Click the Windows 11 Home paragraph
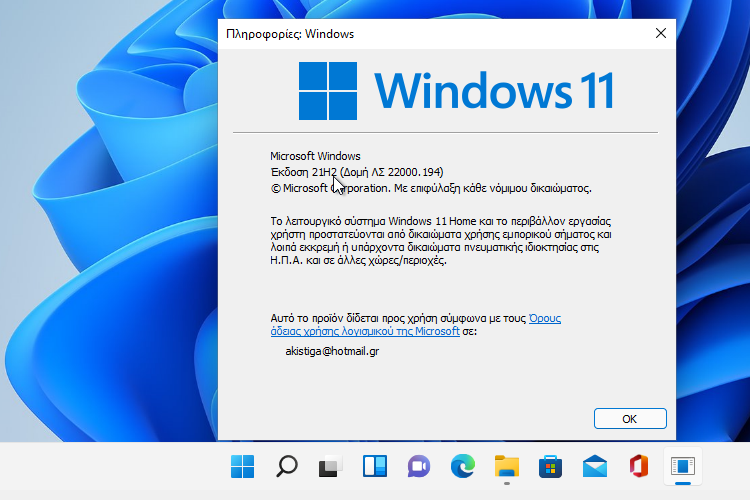 click(x=441, y=241)
